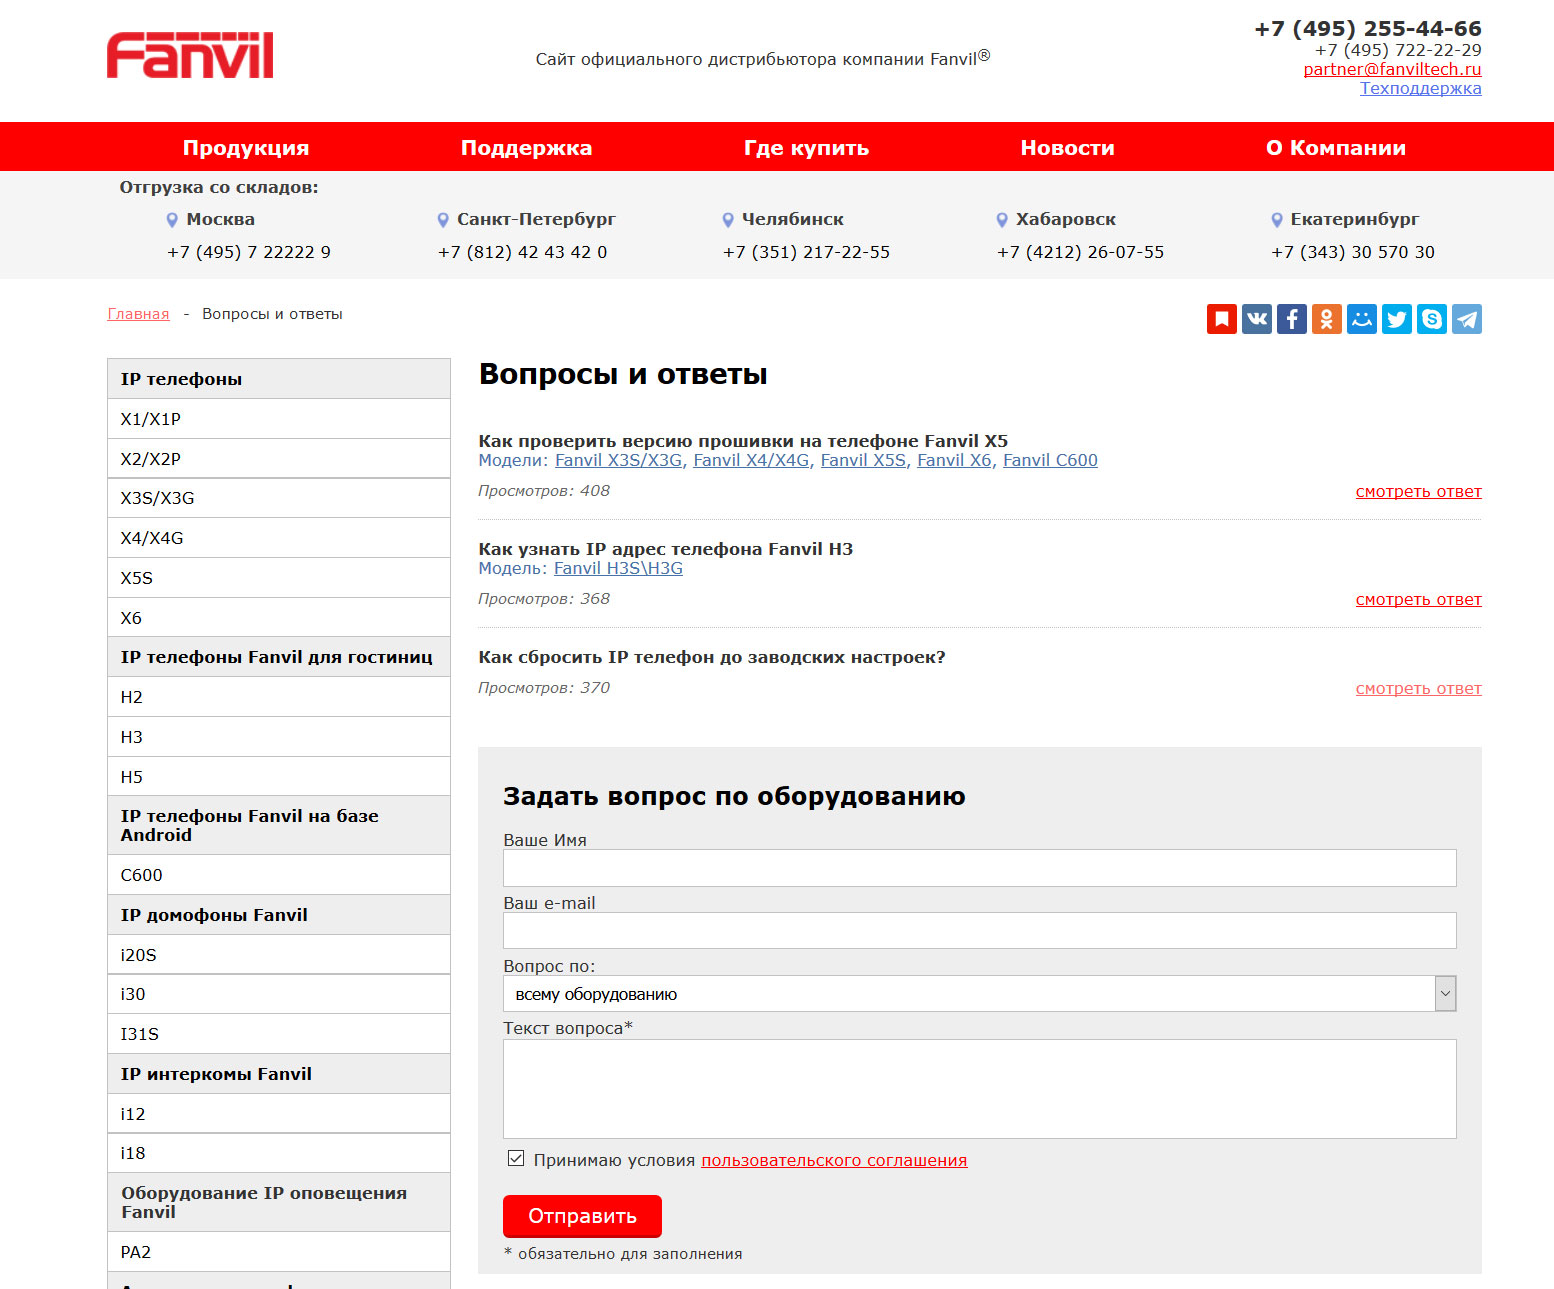The height and width of the screenshot is (1289, 1554).
Task: Select H3 in sidebar
Action: [279, 737]
